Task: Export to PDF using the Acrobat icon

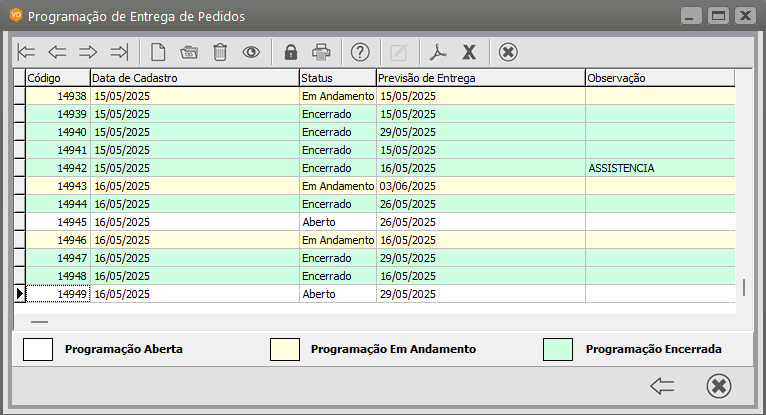Action: (x=437, y=52)
